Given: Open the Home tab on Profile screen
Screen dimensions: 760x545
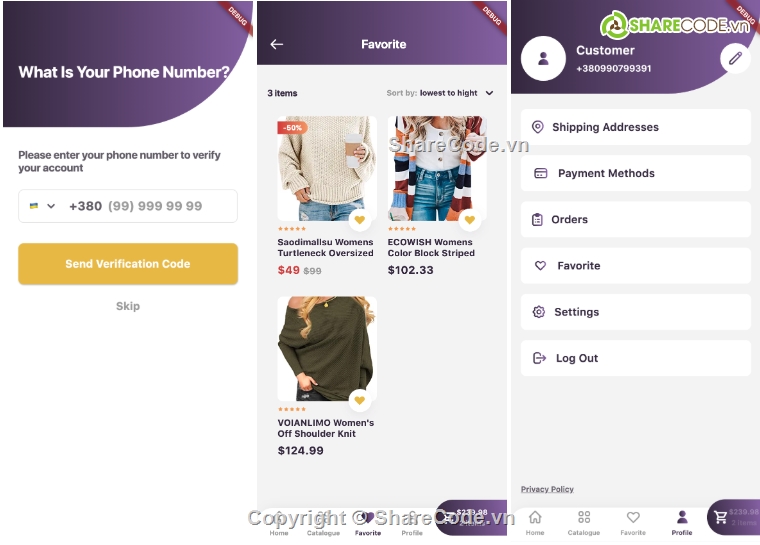Looking at the screenshot, I should (535, 523).
